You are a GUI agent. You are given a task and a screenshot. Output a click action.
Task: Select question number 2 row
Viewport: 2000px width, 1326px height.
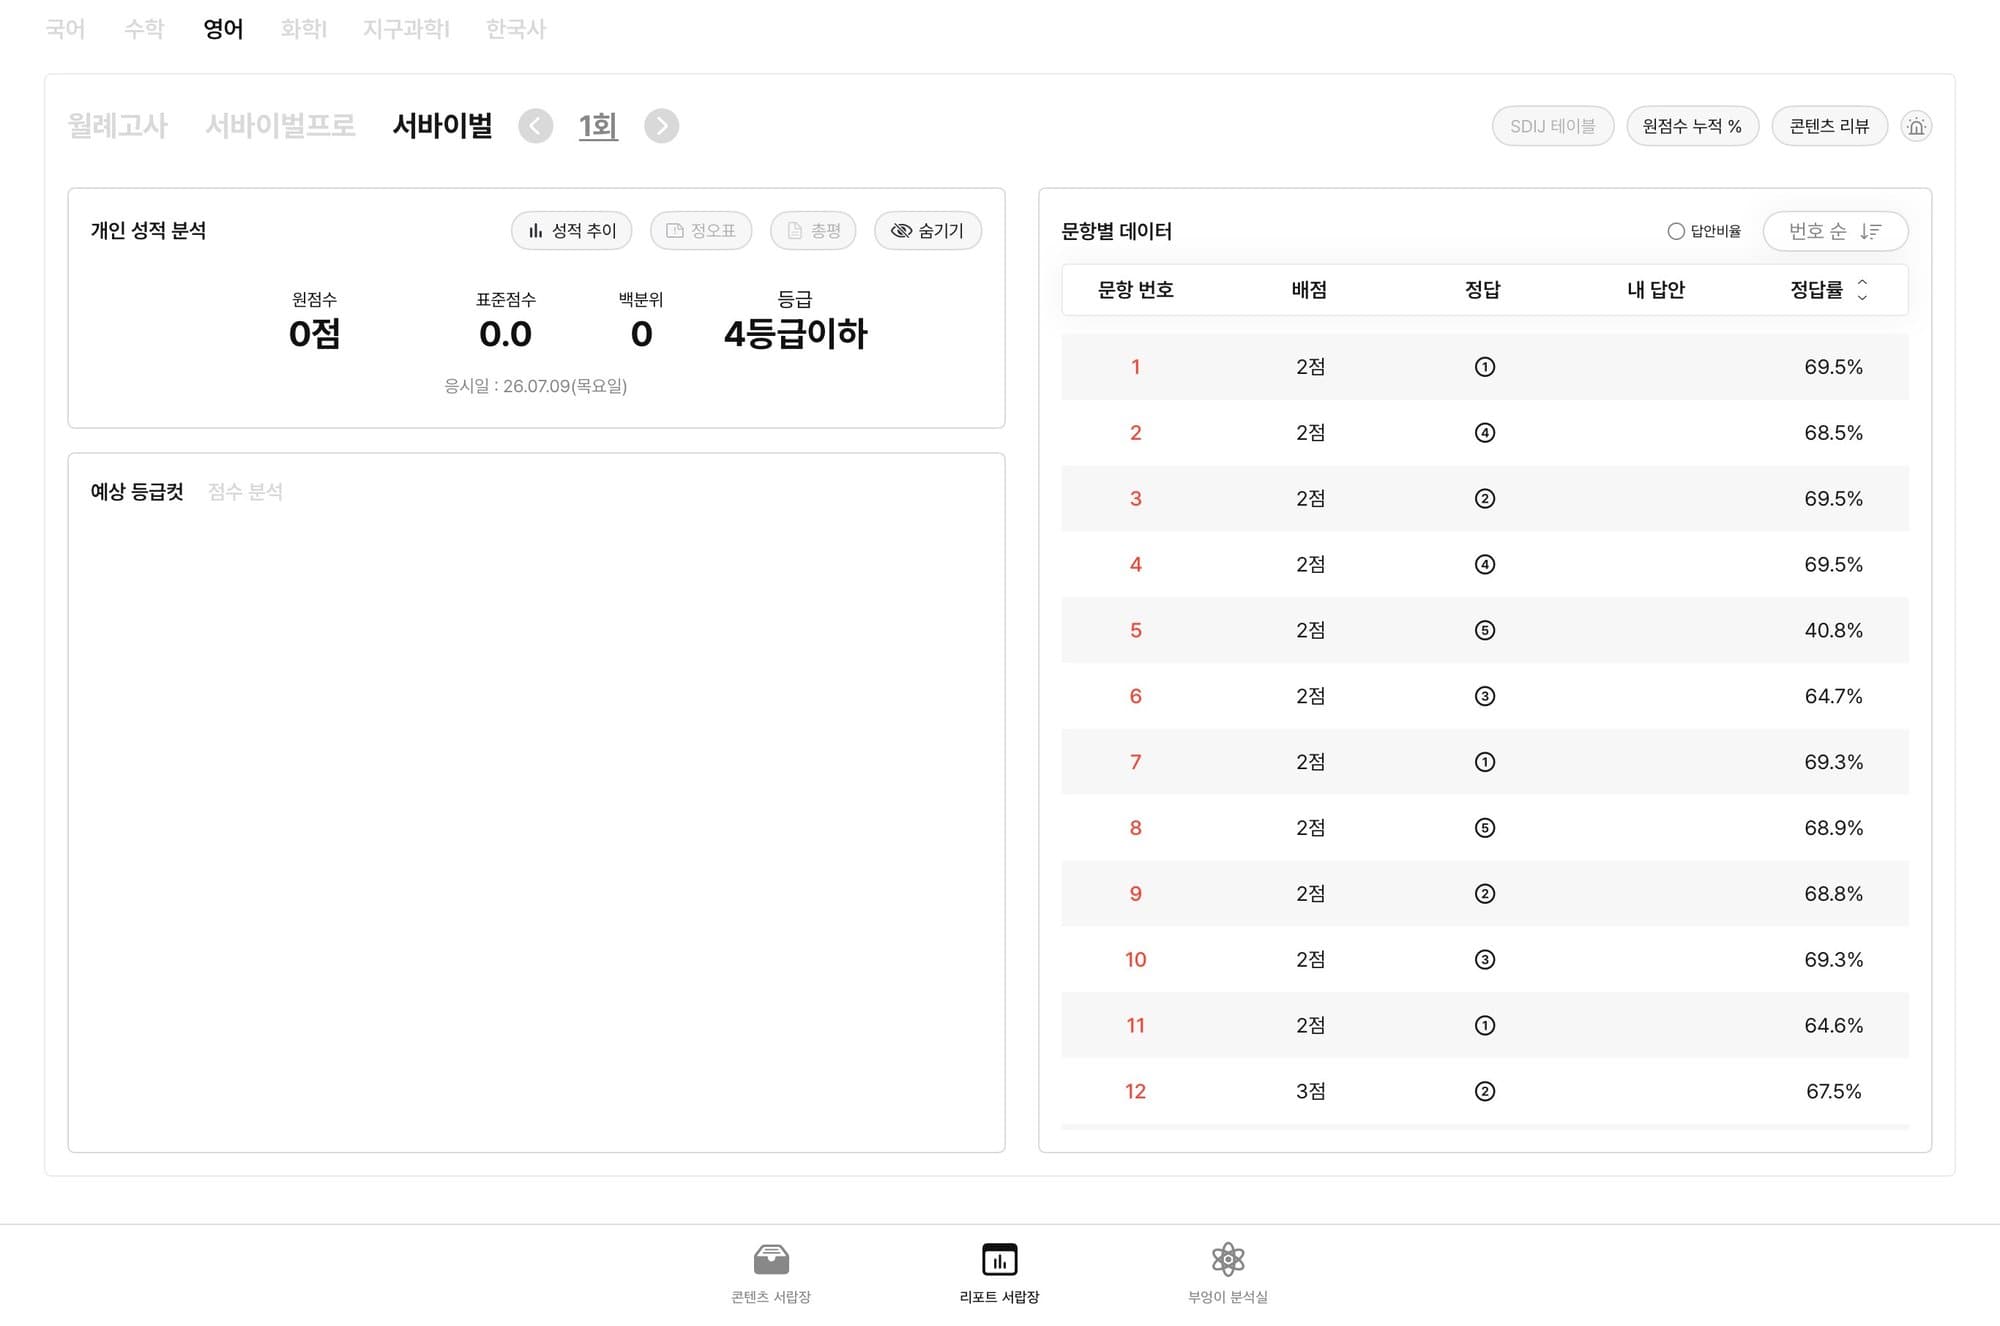point(1485,433)
